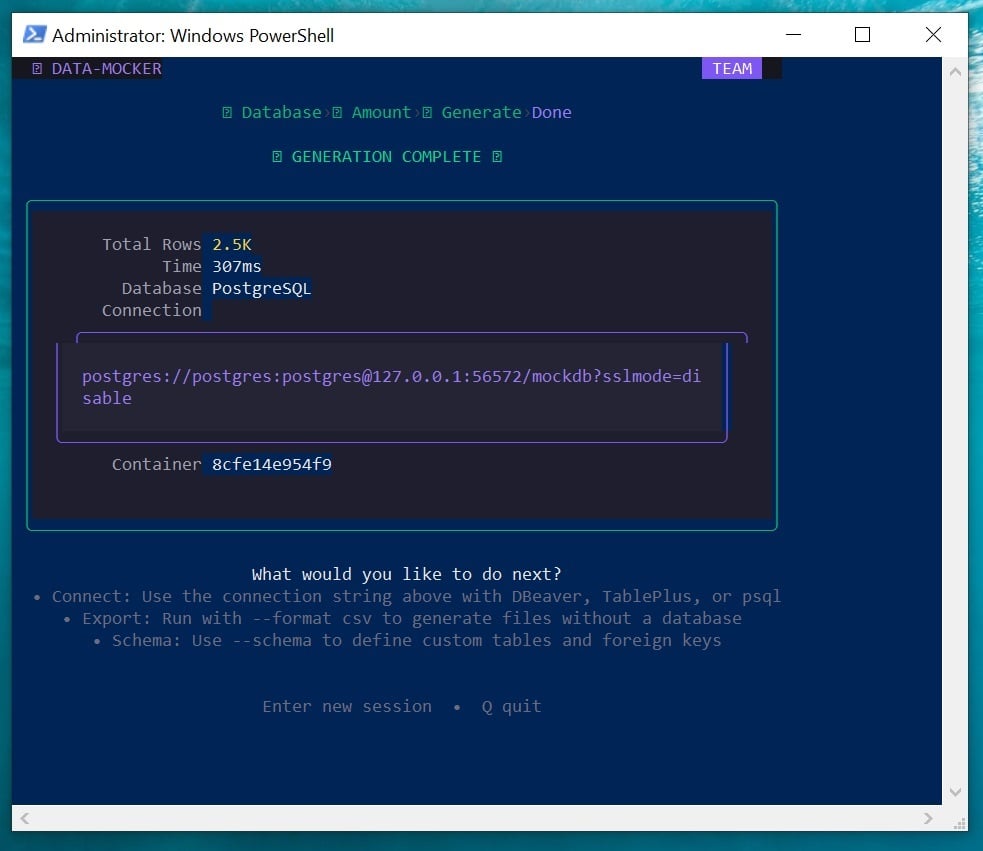Click the horizontal scrollbar left arrow
Screen dimensions: 983x851
25,818
